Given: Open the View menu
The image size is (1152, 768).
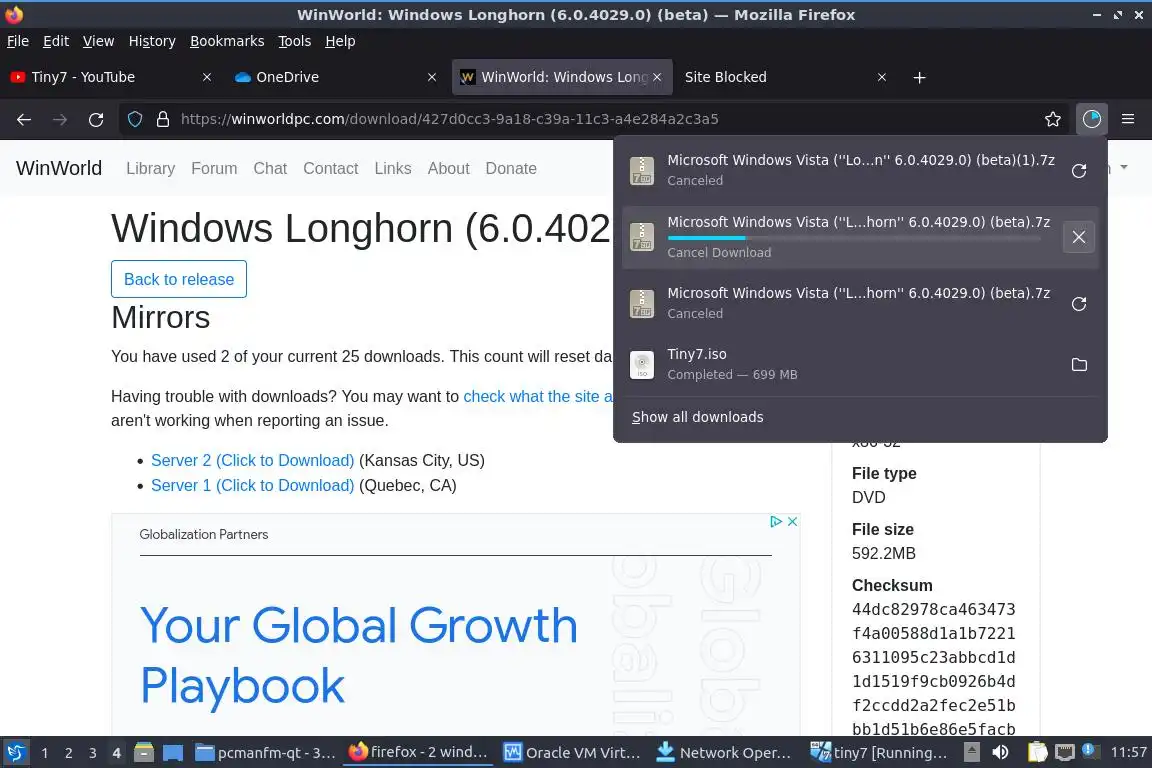Looking at the screenshot, I should click(98, 41).
